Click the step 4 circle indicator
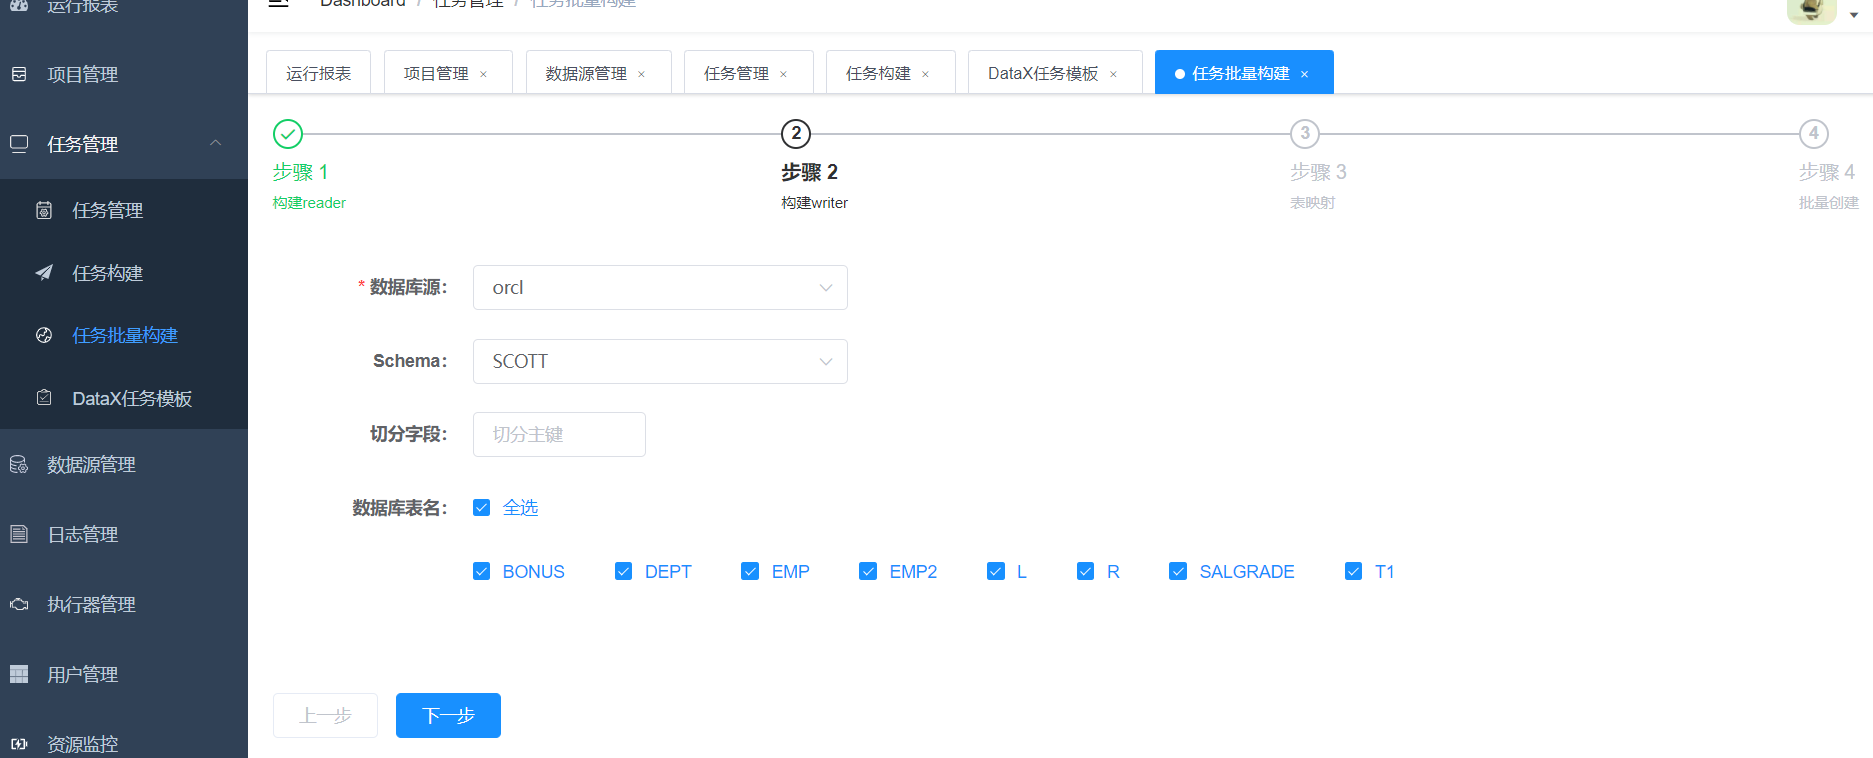Screen dimensions: 1873x758 1814,133
